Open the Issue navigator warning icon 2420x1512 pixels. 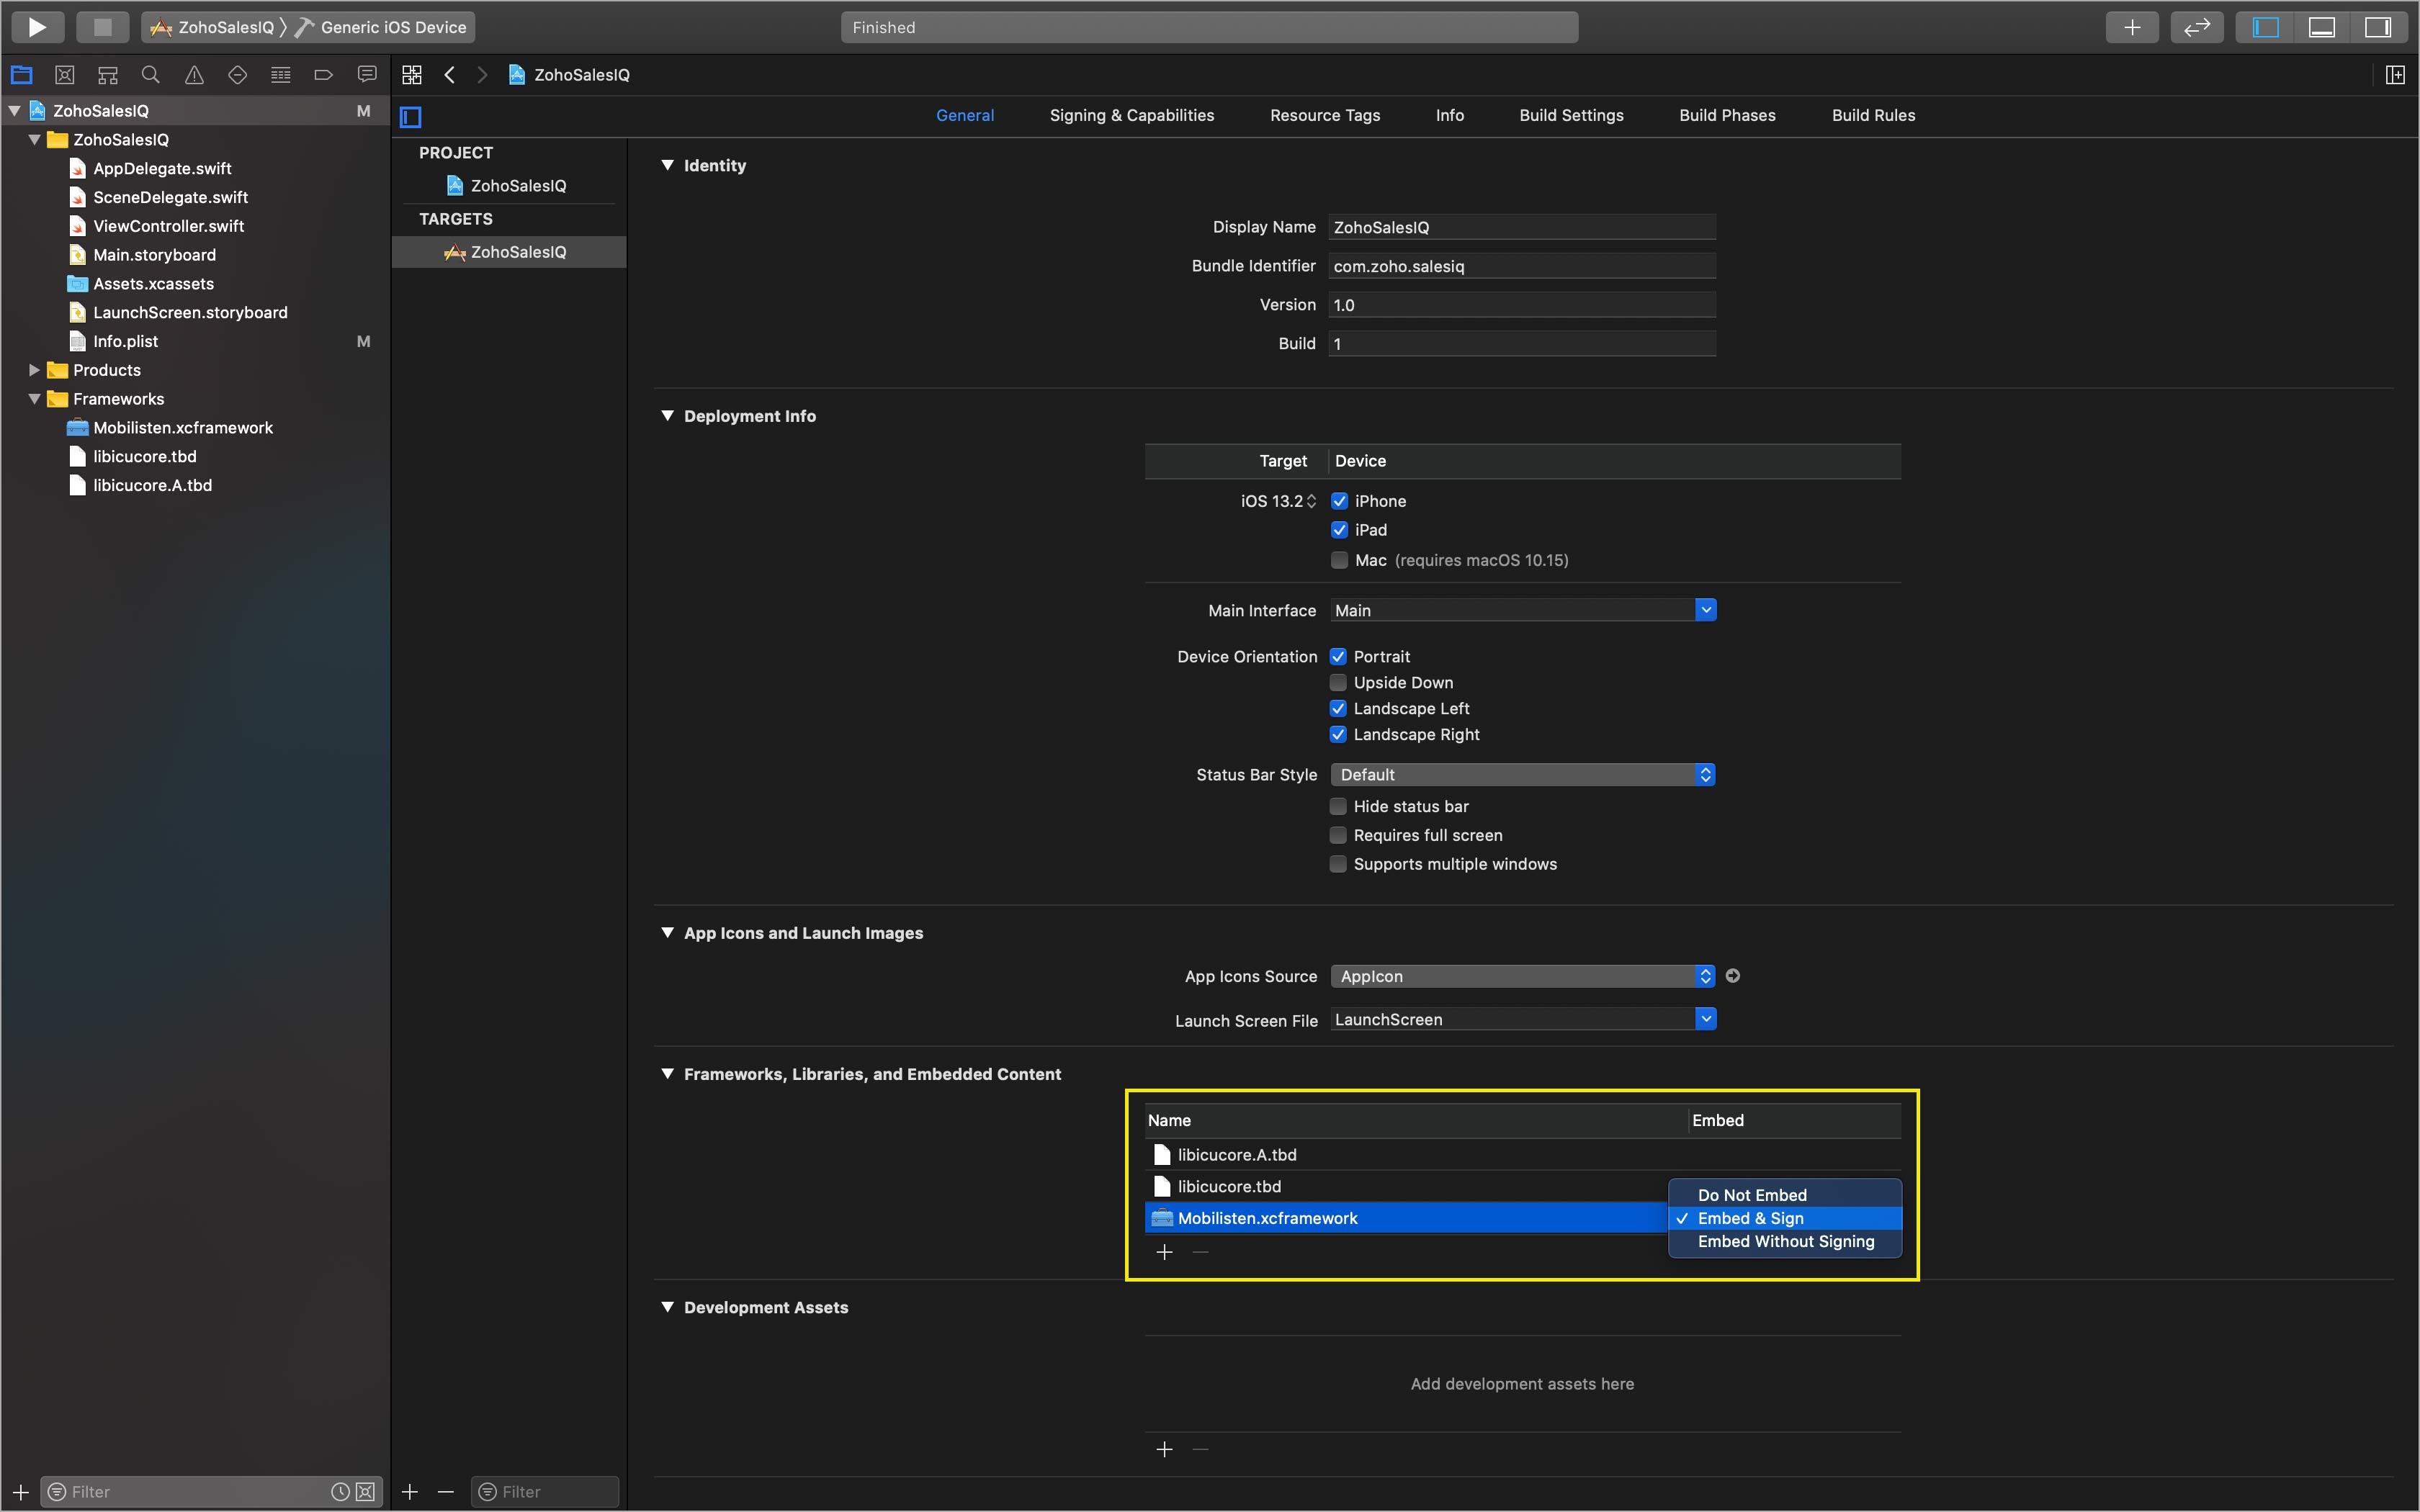click(194, 75)
